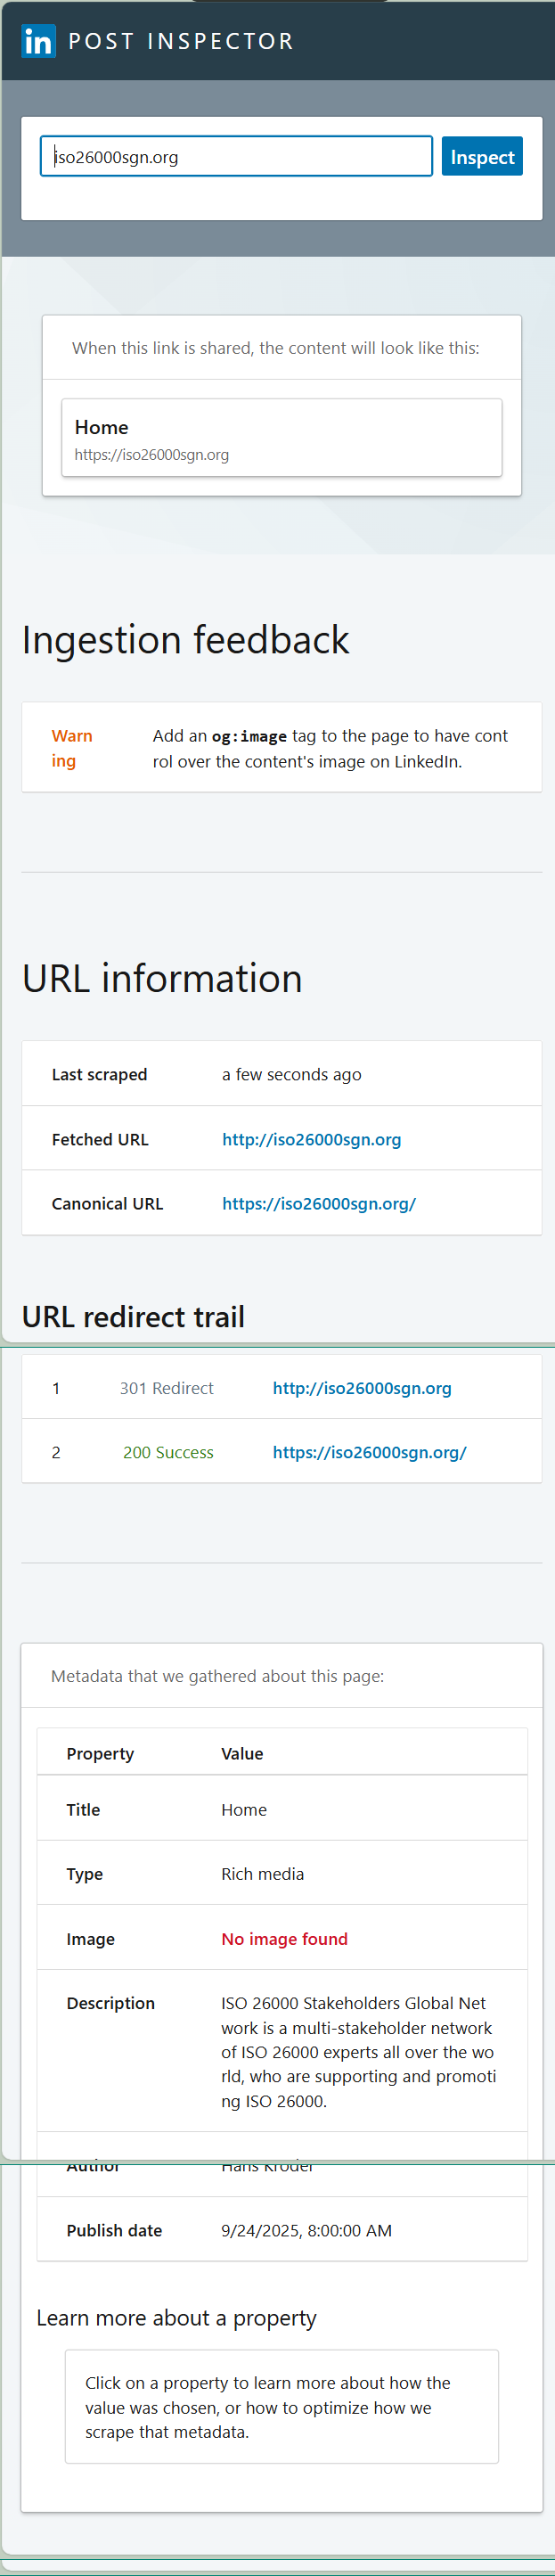This screenshot has height=2576, width=555.
Task: Click the Author property row for Hans Kroder
Action: point(93,2164)
